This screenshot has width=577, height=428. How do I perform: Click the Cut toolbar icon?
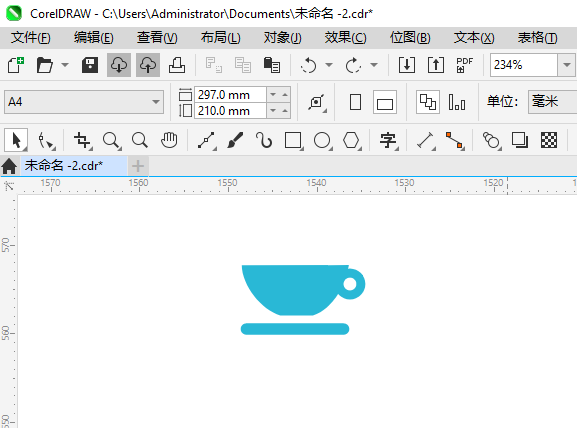[x=213, y=65]
